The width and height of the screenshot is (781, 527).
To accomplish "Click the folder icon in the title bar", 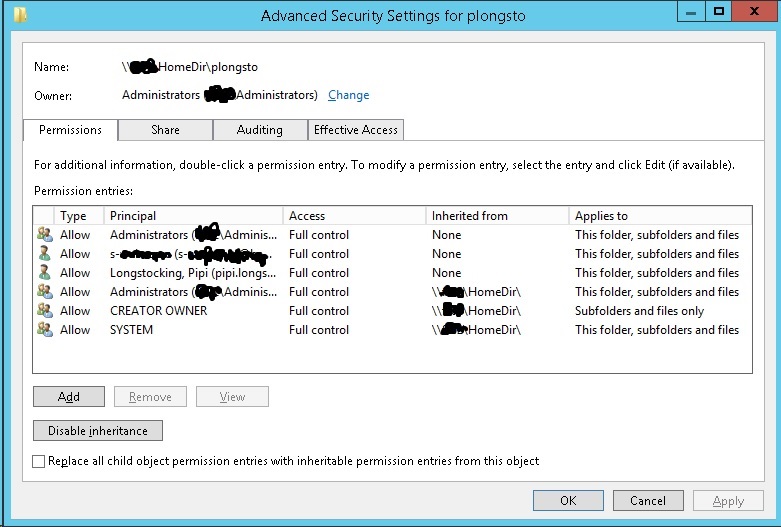I will [x=20, y=14].
